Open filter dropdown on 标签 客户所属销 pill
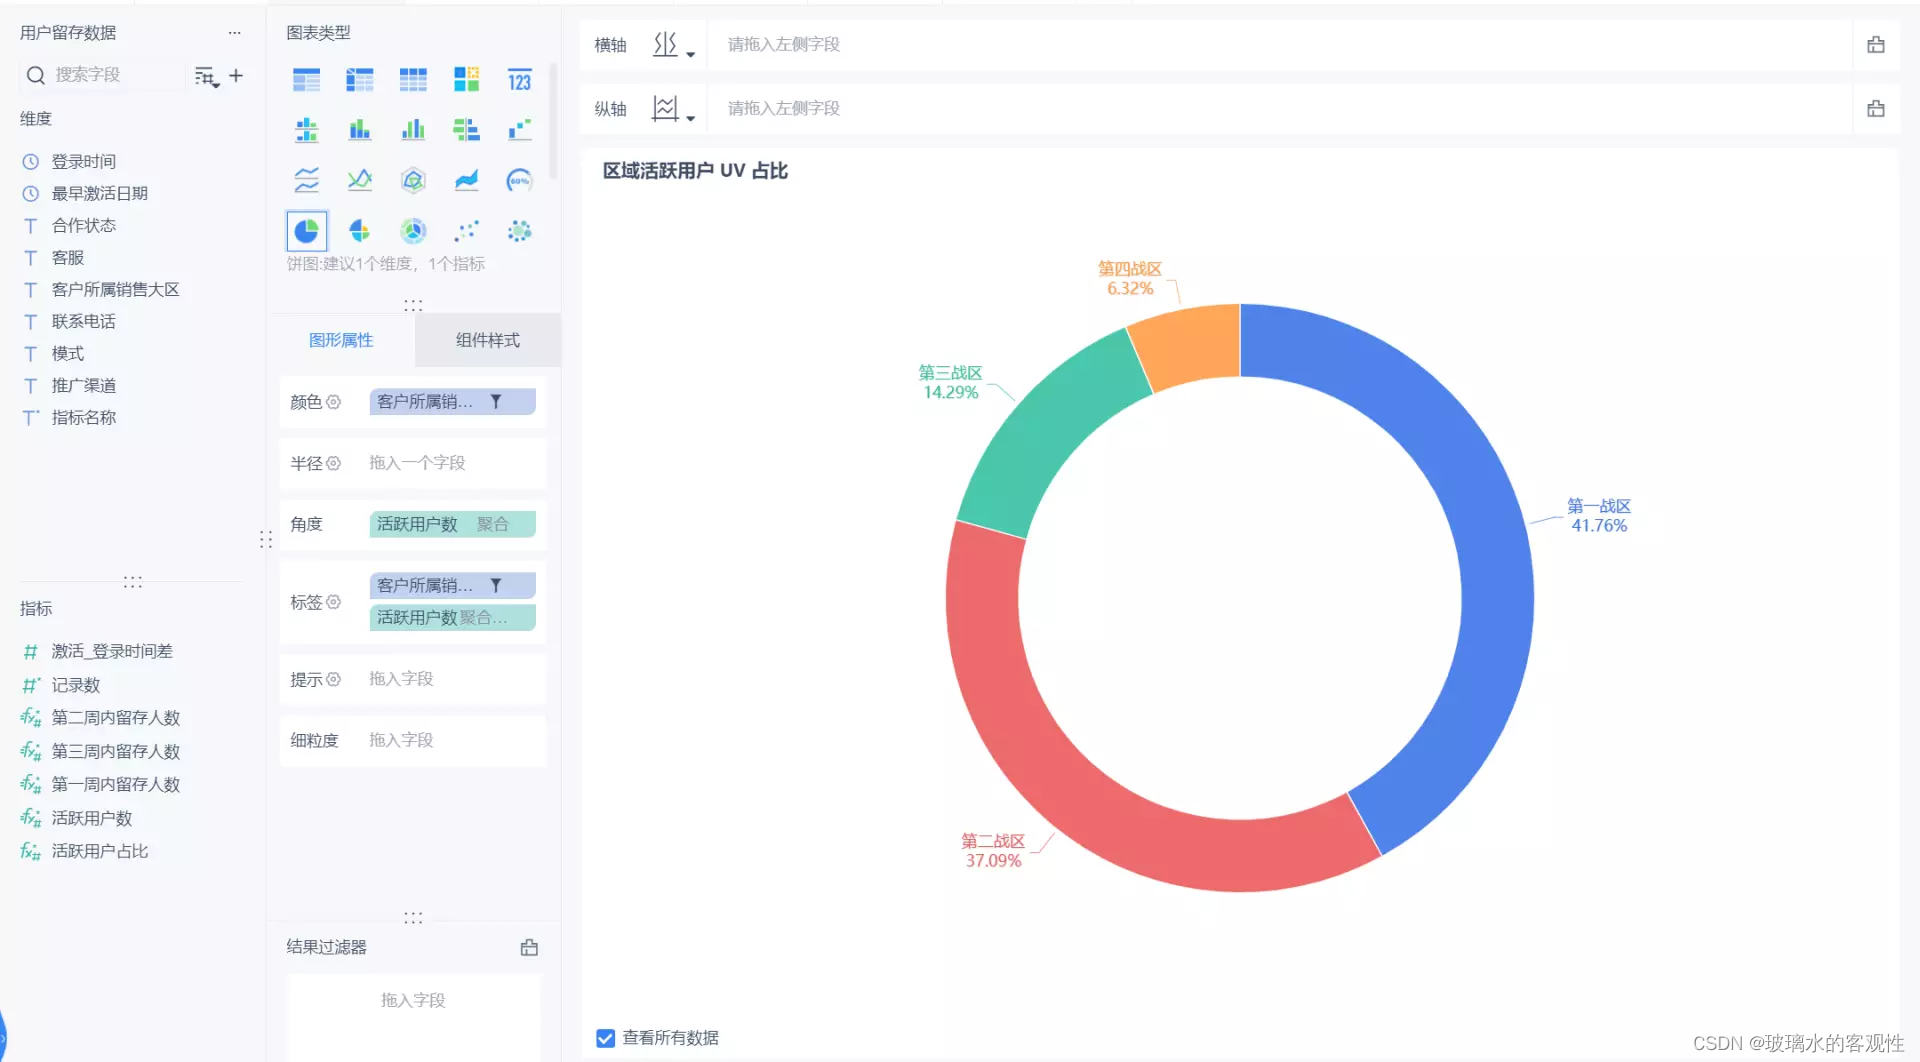1920x1062 pixels. (x=496, y=585)
